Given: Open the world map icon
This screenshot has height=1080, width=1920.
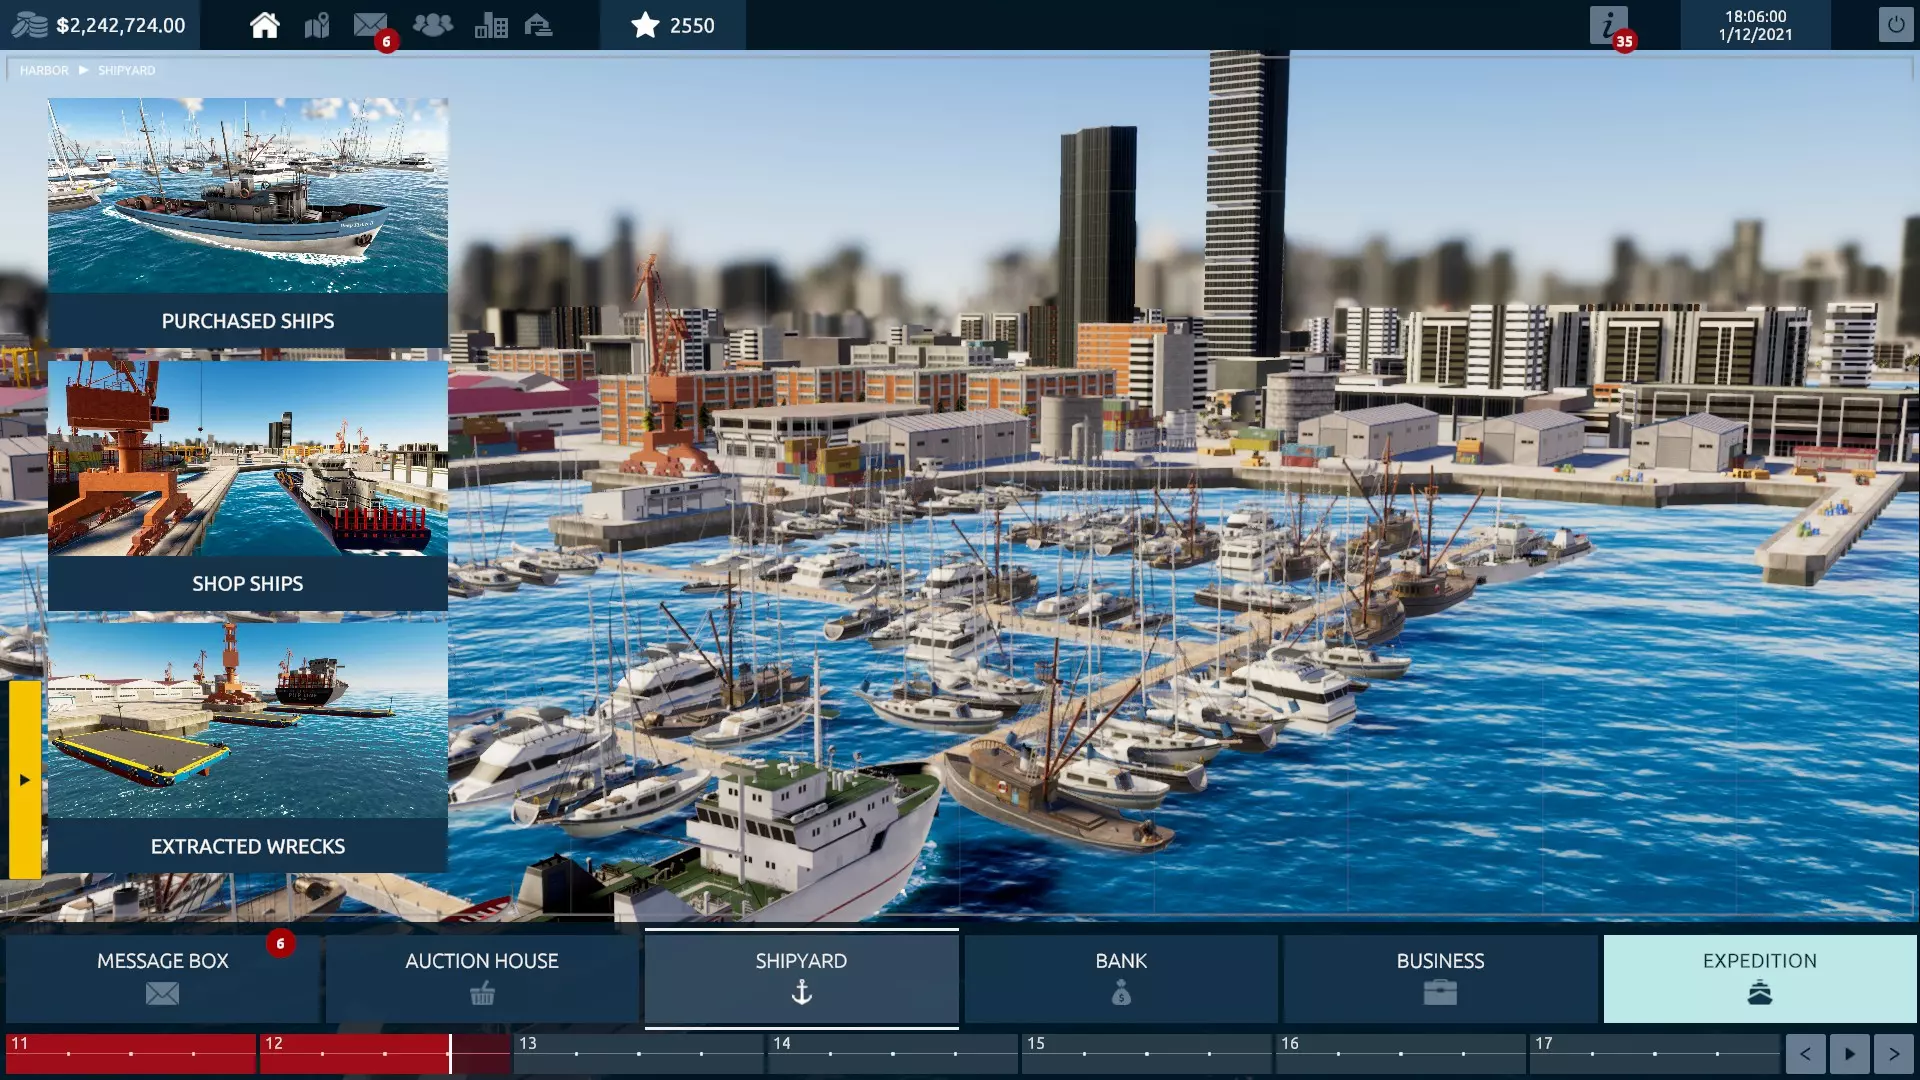Looking at the screenshot, I should pyautogui.click(x=317, y=25).
